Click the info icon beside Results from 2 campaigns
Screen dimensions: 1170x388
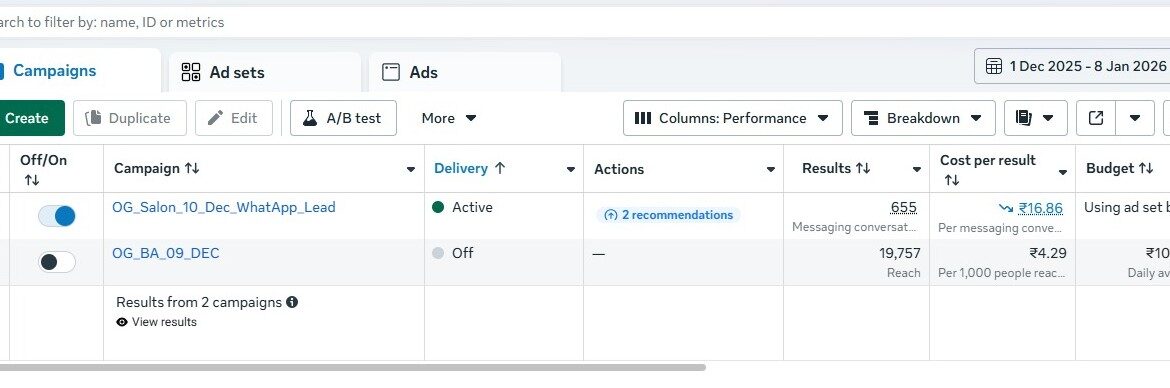point(292,302)
